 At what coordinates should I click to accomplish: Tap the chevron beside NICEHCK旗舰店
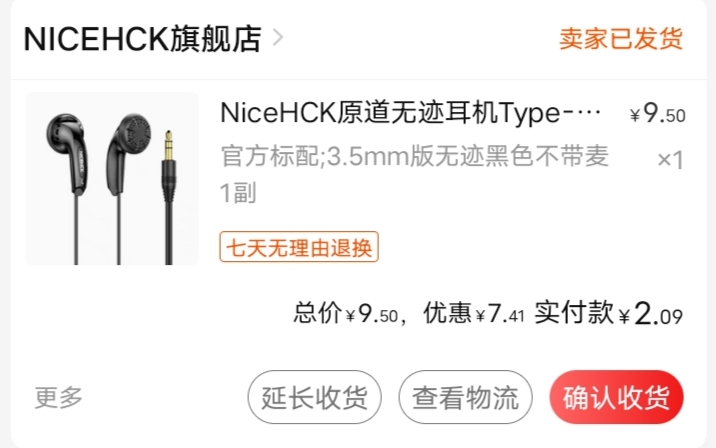point(278,38)
